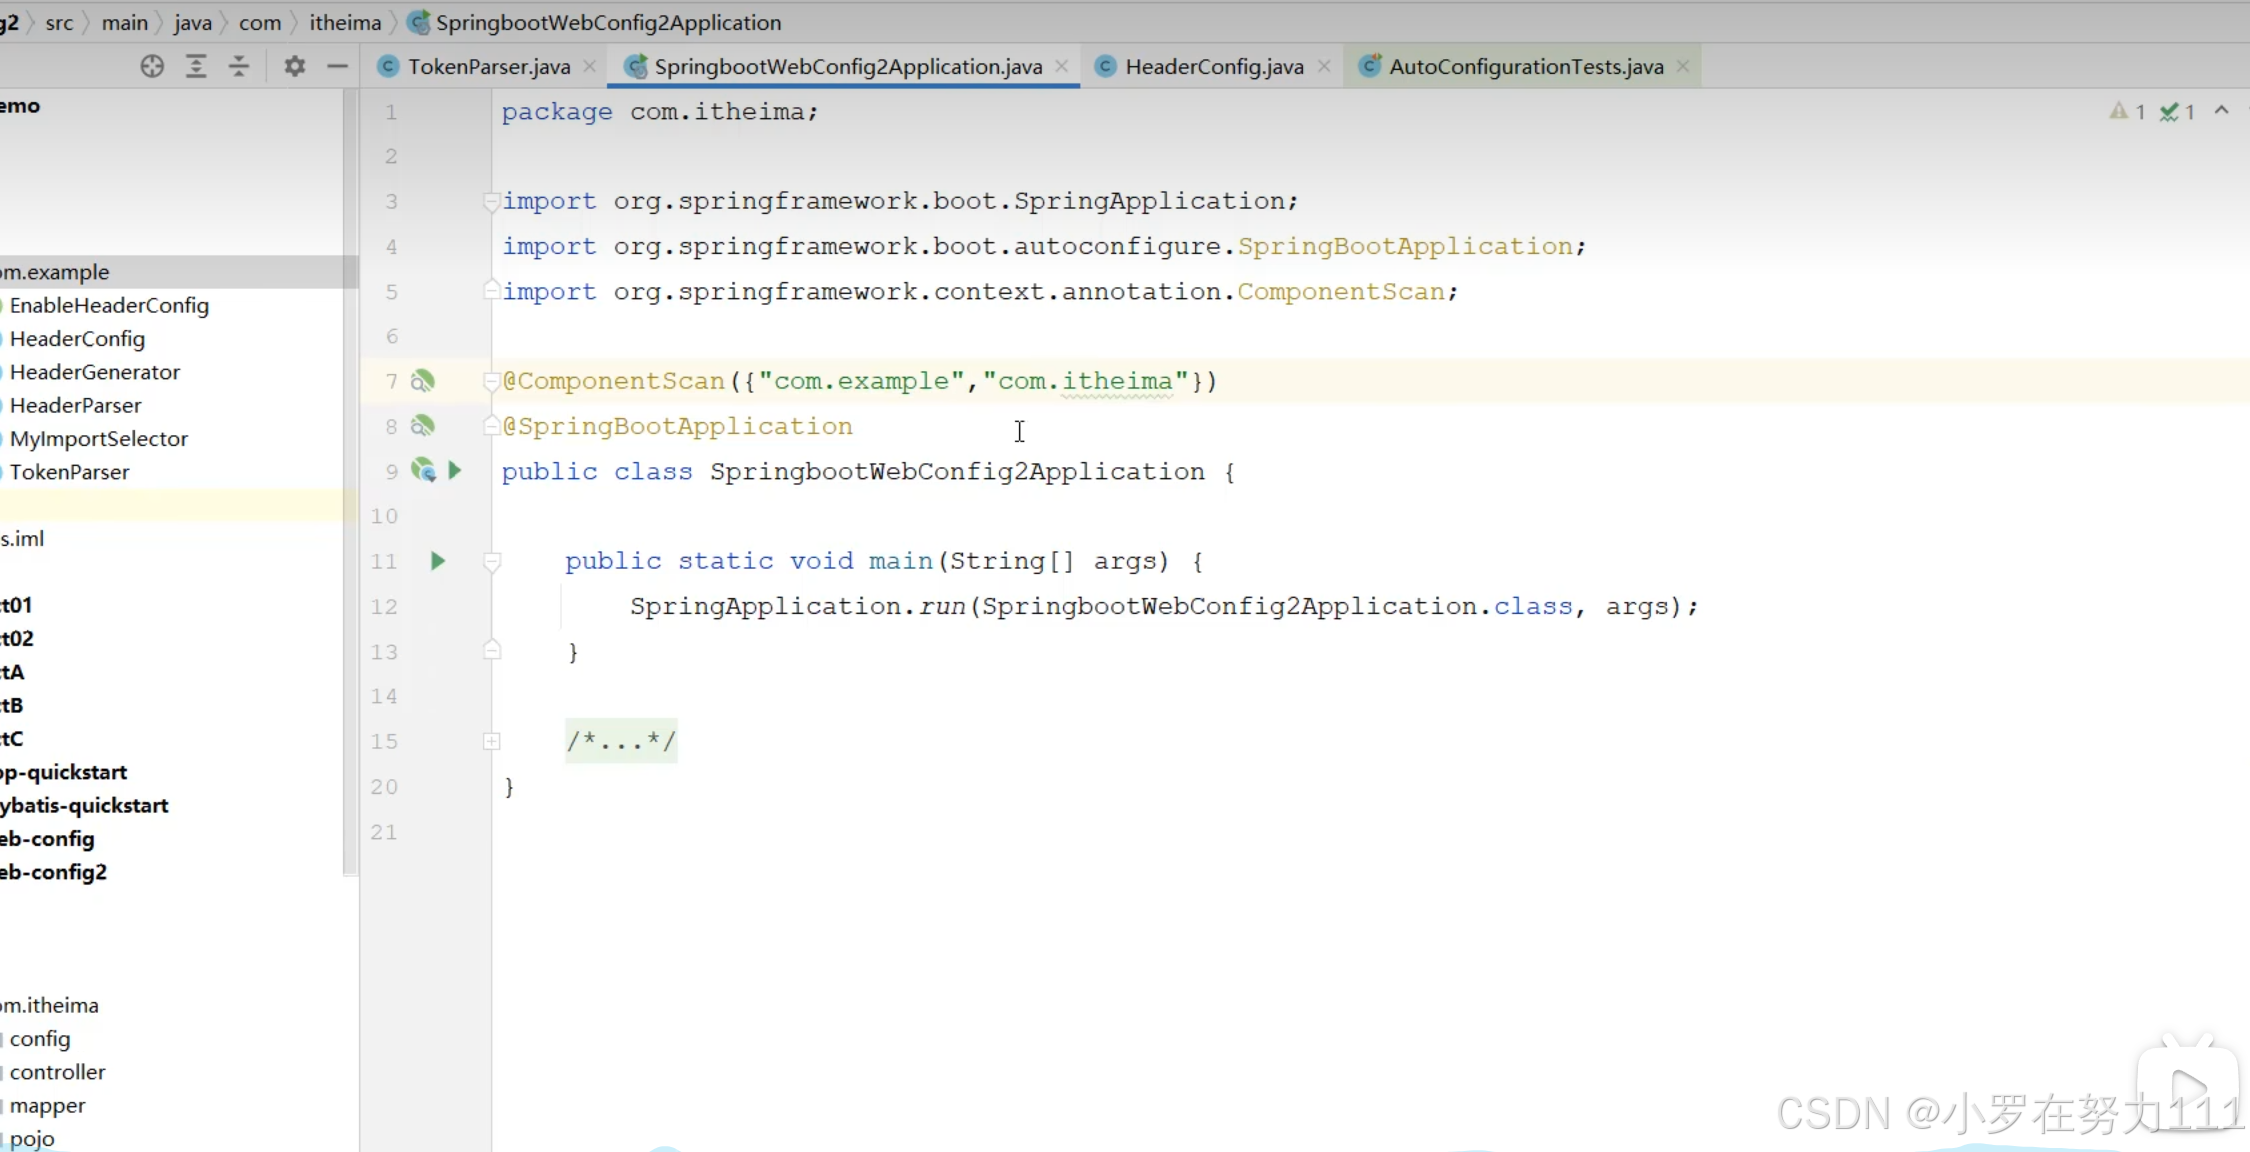The height and width of the screenshot is (1152, 2250).
Task: Click the project panel vertical scrollbar
Action: click(350, 480)
